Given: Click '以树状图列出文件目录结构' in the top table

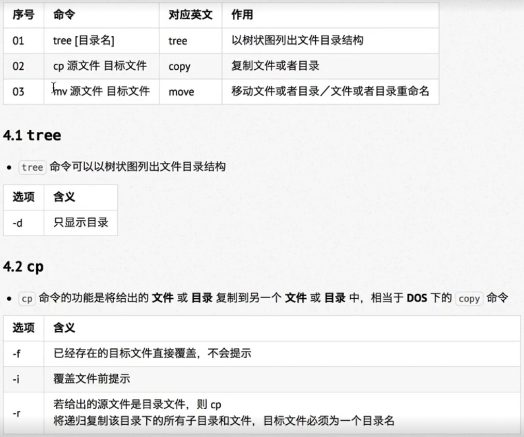Looking at the screenshot, I should 297,40.
